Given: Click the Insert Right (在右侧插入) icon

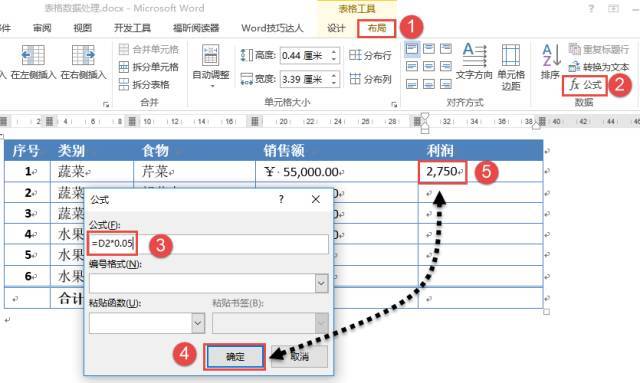Looking at the screenshot, I should pyautogui.click(x=83, y=55).
